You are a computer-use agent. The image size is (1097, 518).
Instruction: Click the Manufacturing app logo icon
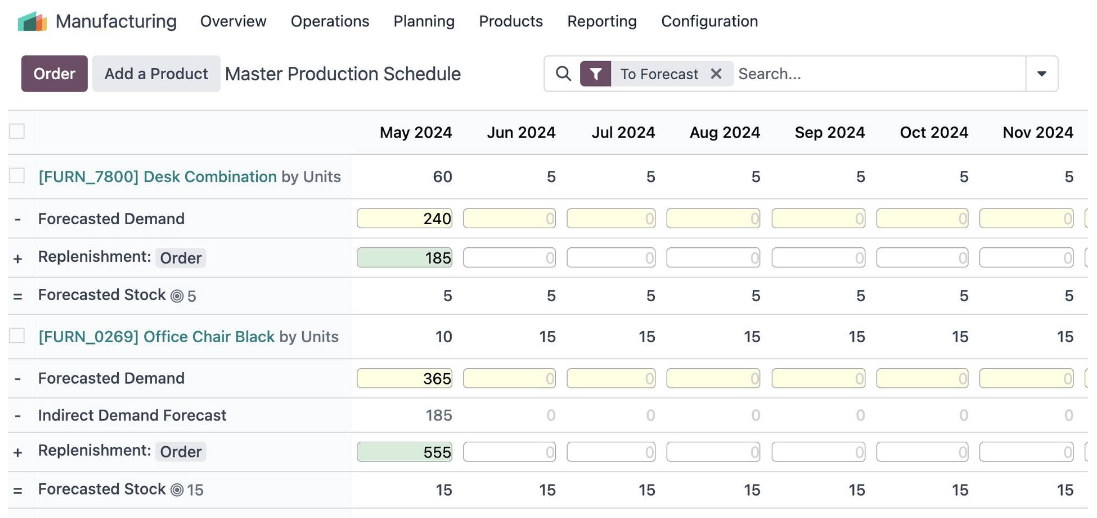32,22
